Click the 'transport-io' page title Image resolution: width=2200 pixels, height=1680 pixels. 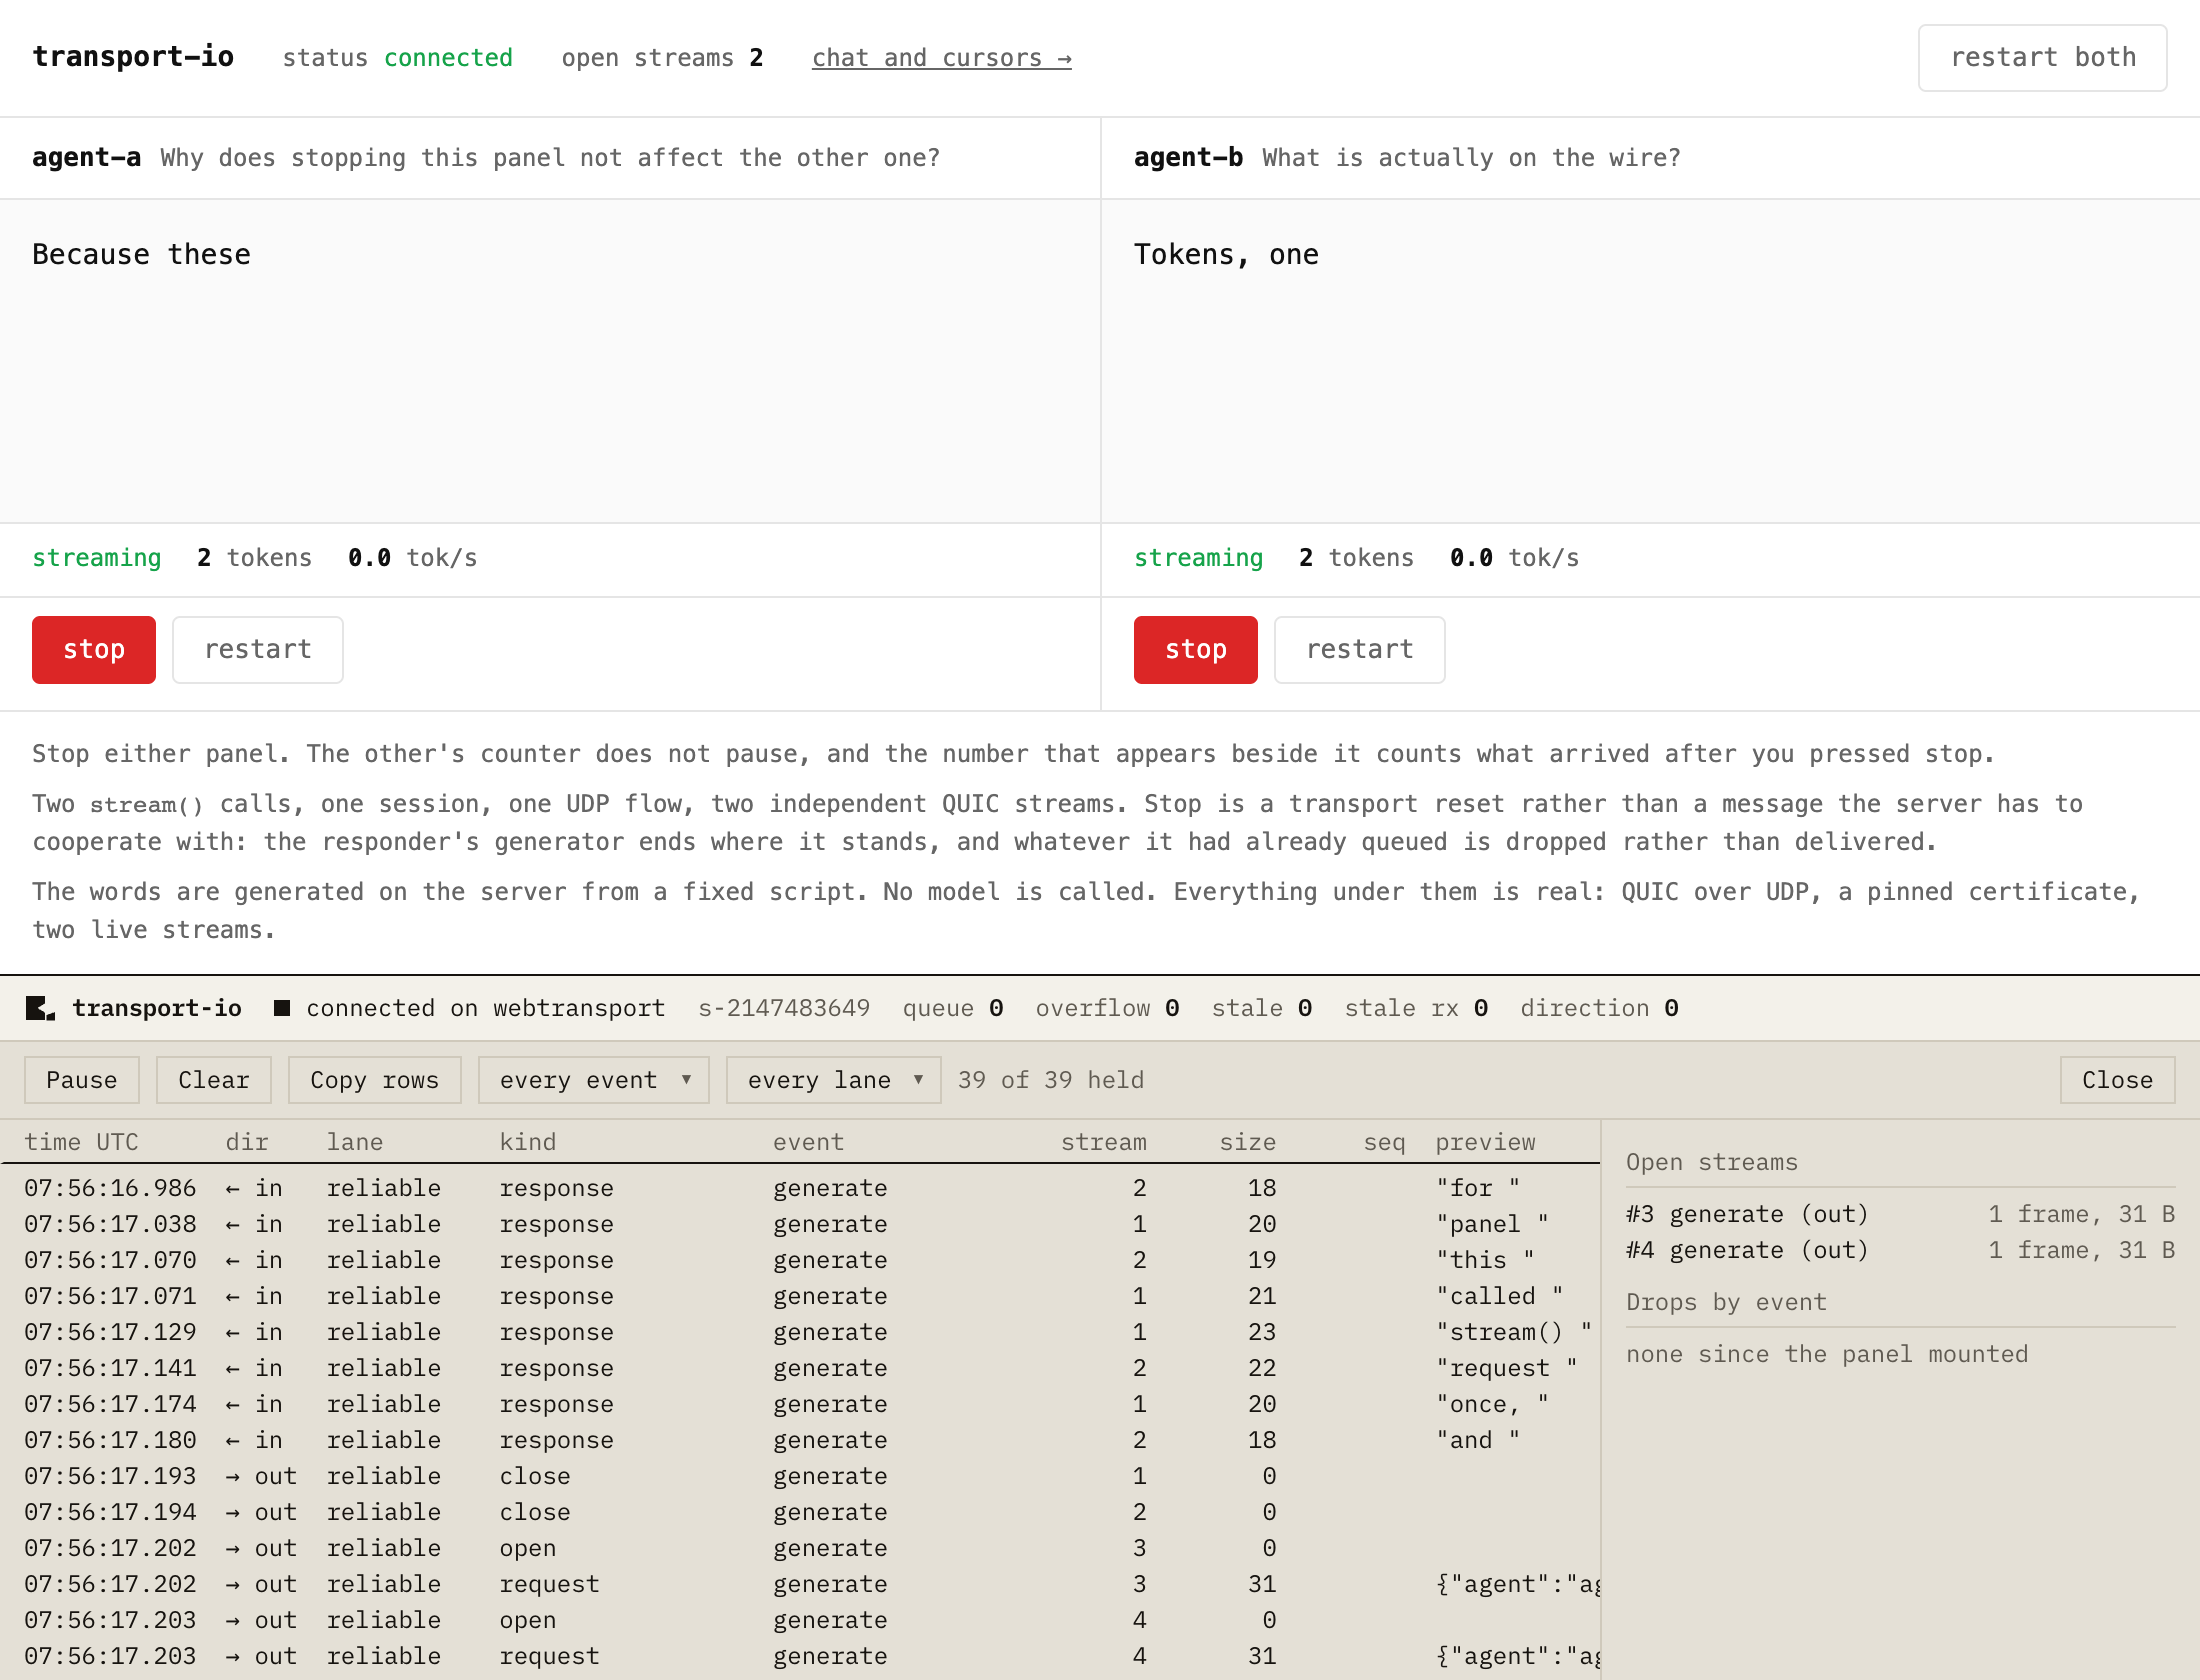(x=133, y=57)
